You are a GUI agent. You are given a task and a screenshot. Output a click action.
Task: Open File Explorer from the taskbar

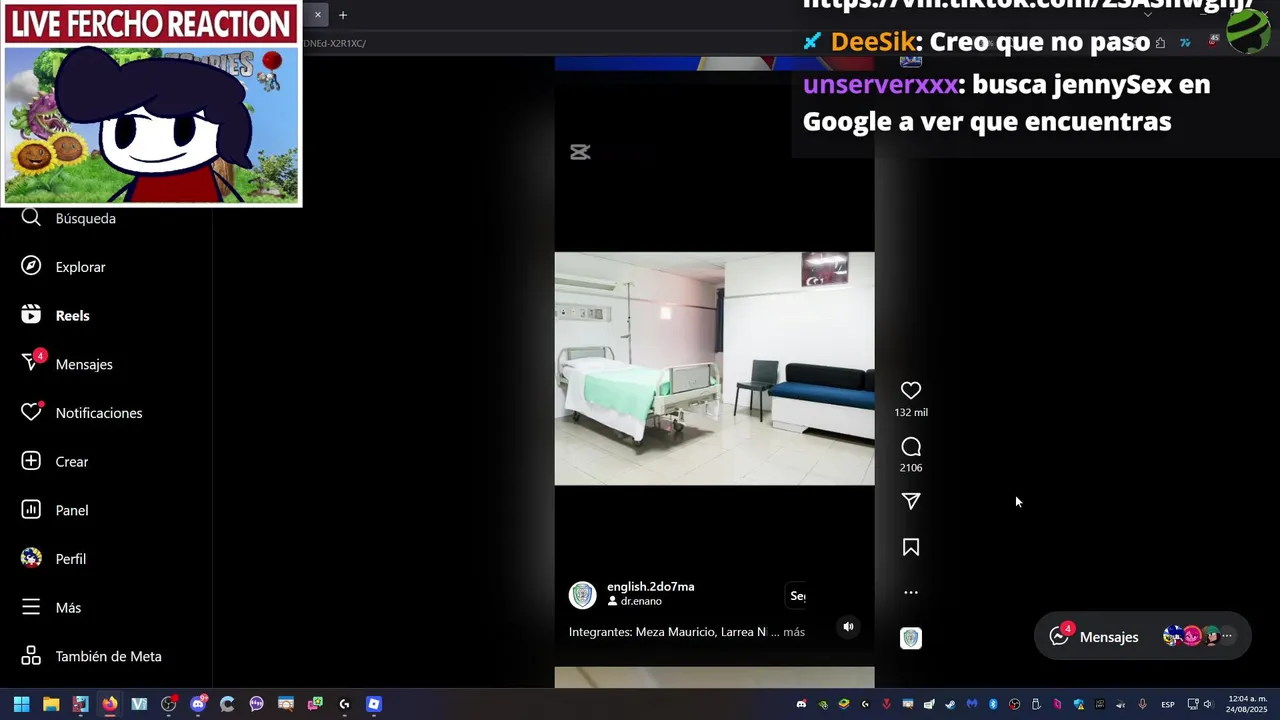51,704
